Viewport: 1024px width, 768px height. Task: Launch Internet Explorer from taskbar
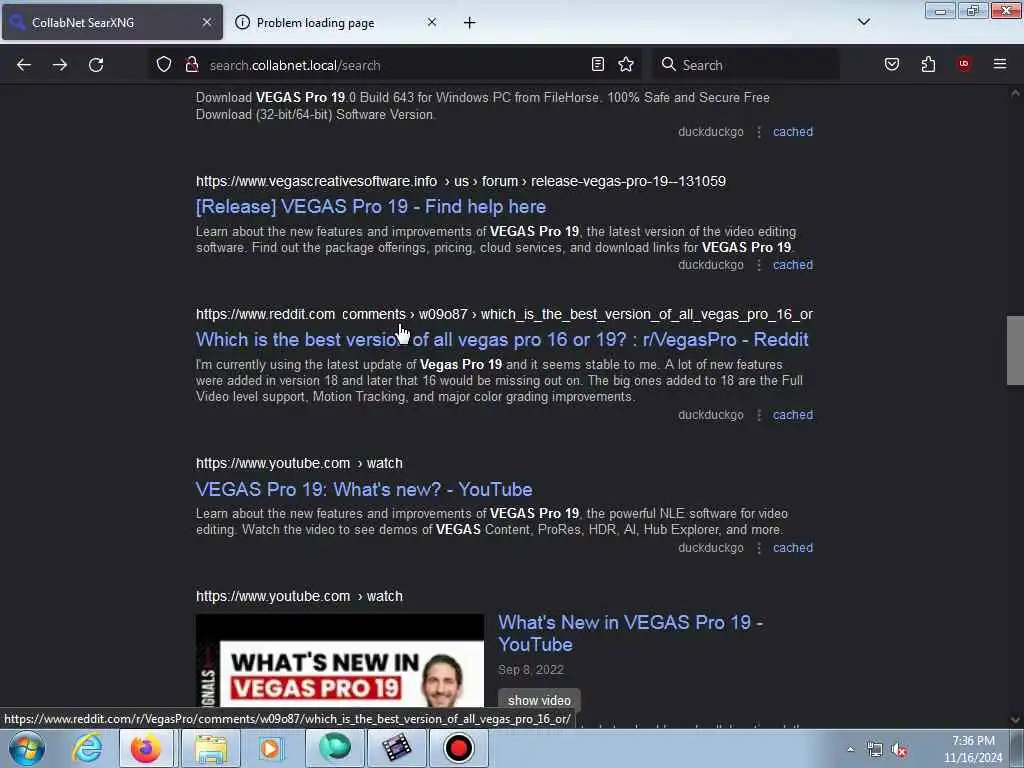click(x=87, y=748)
